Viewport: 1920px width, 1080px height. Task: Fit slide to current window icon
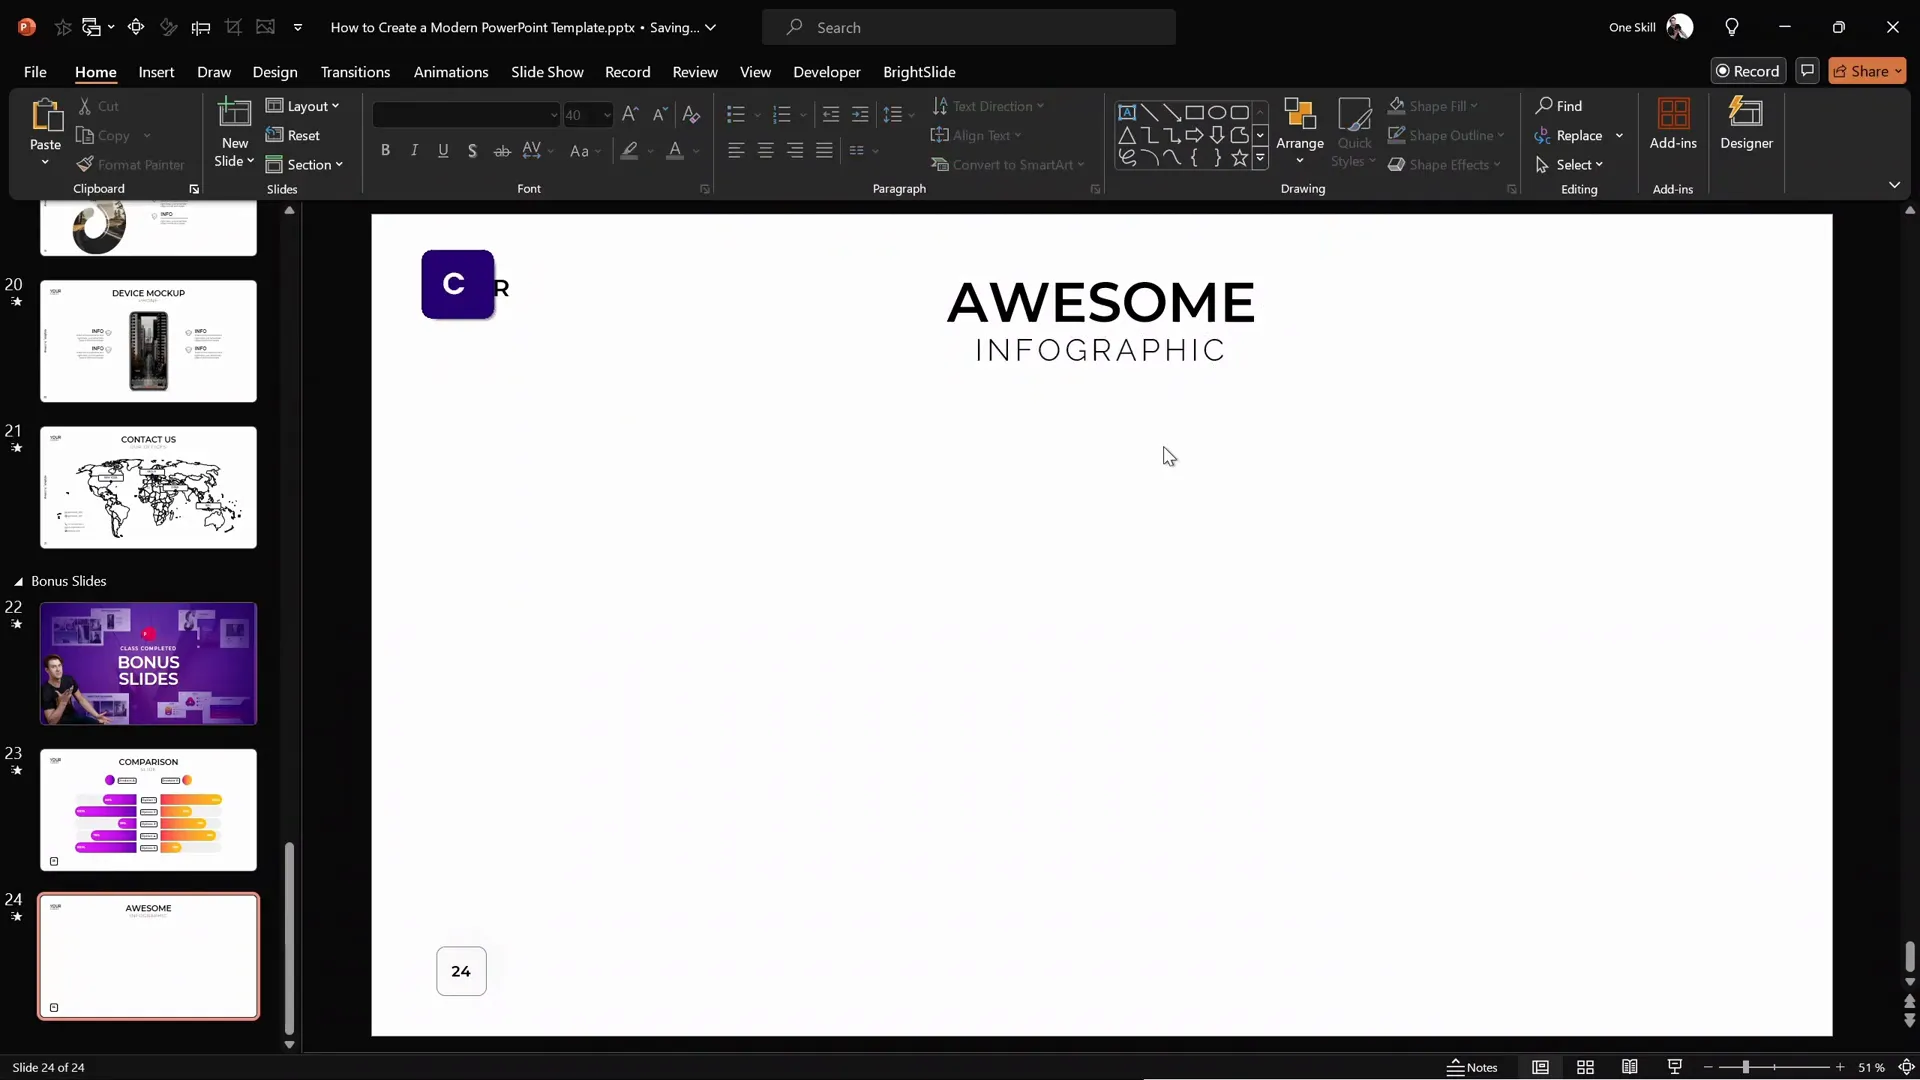(x=1906, y=1067)
